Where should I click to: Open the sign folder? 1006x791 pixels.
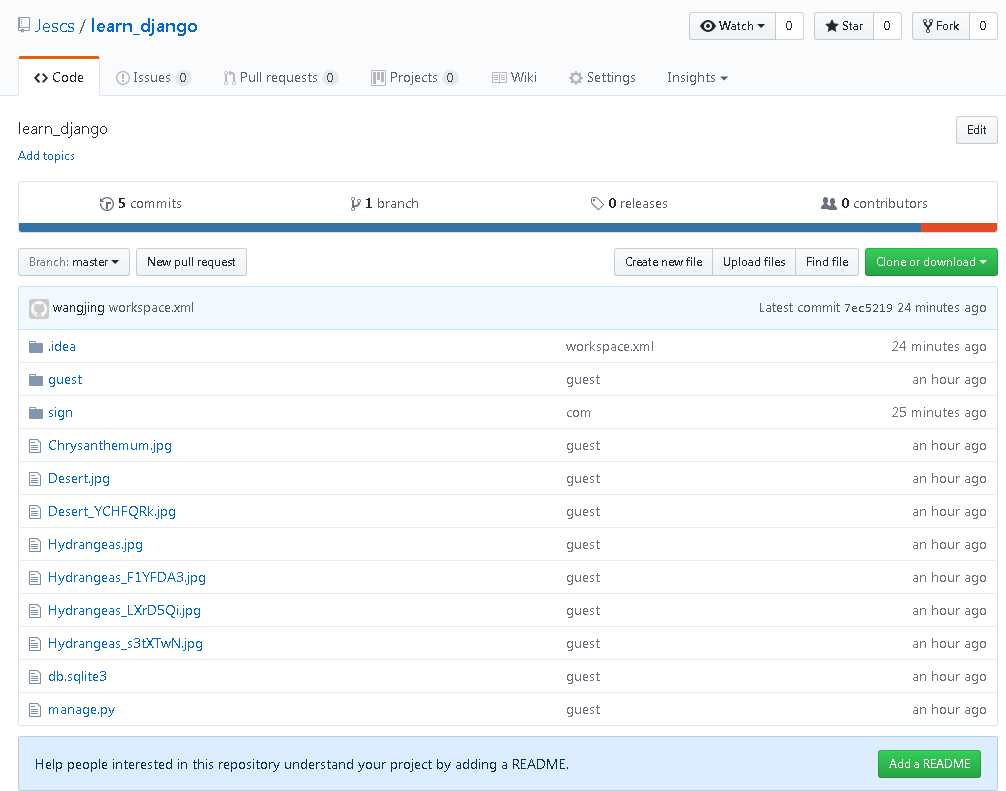(60, 413)
